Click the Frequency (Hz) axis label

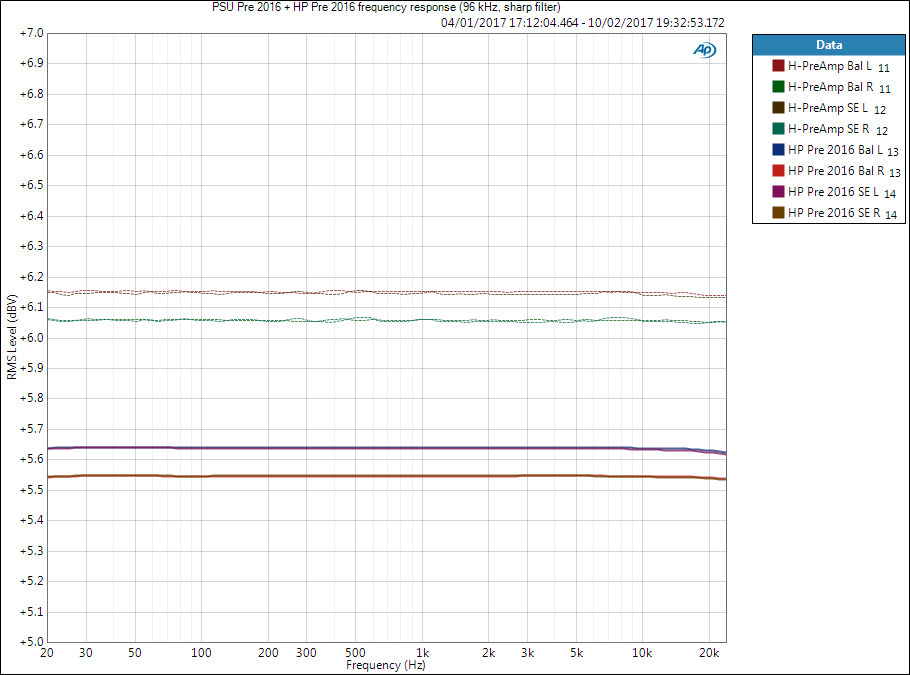(x=386, y=665)
